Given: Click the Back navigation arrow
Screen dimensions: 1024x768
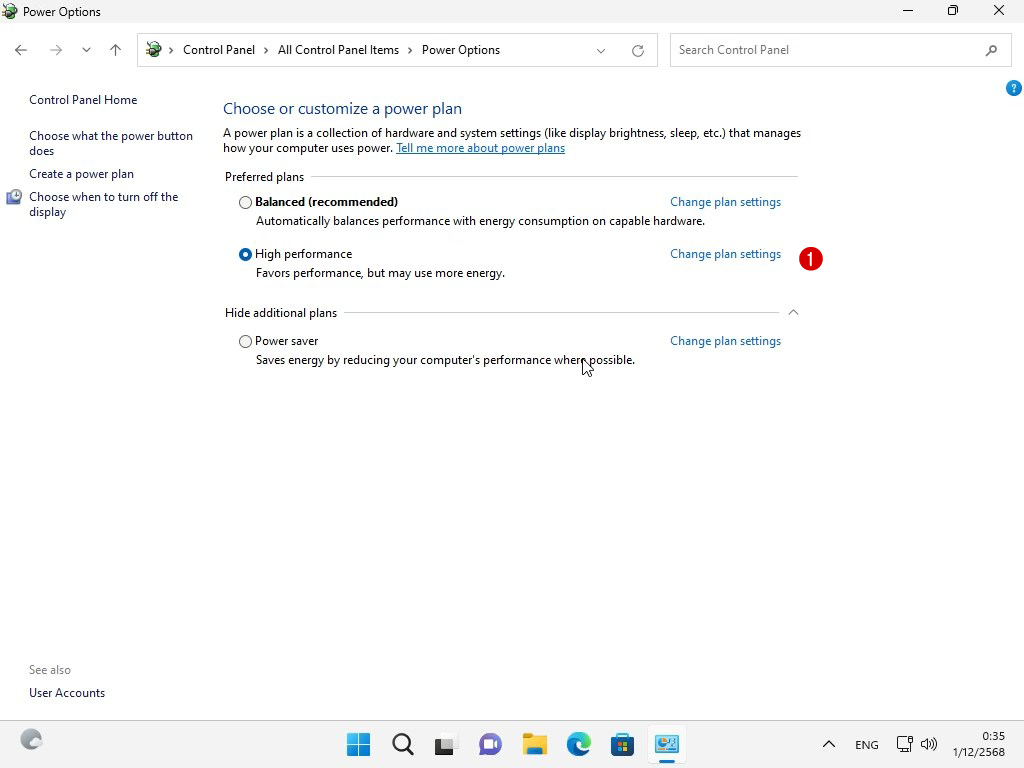Looking at the screenshot, I should click(21, 50).
